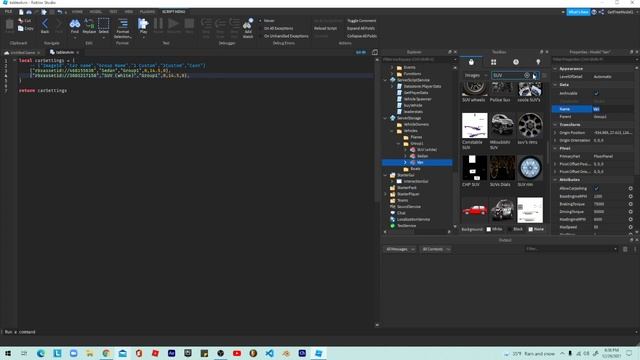This screenshot has width=640, height=360.
Task: Collapse the ServerStorage tree node
Action: click(385, 118)
